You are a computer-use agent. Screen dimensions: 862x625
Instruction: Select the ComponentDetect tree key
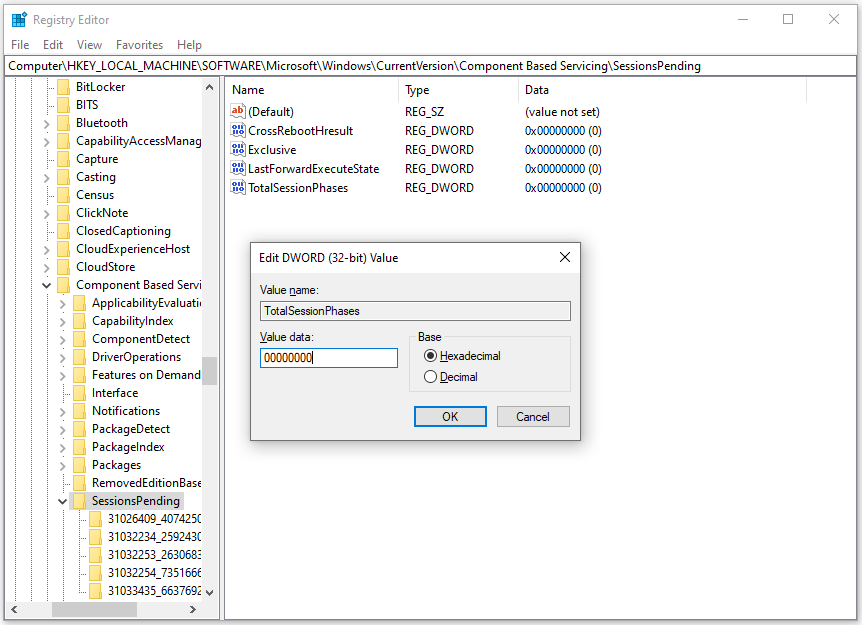pos(141,339)
